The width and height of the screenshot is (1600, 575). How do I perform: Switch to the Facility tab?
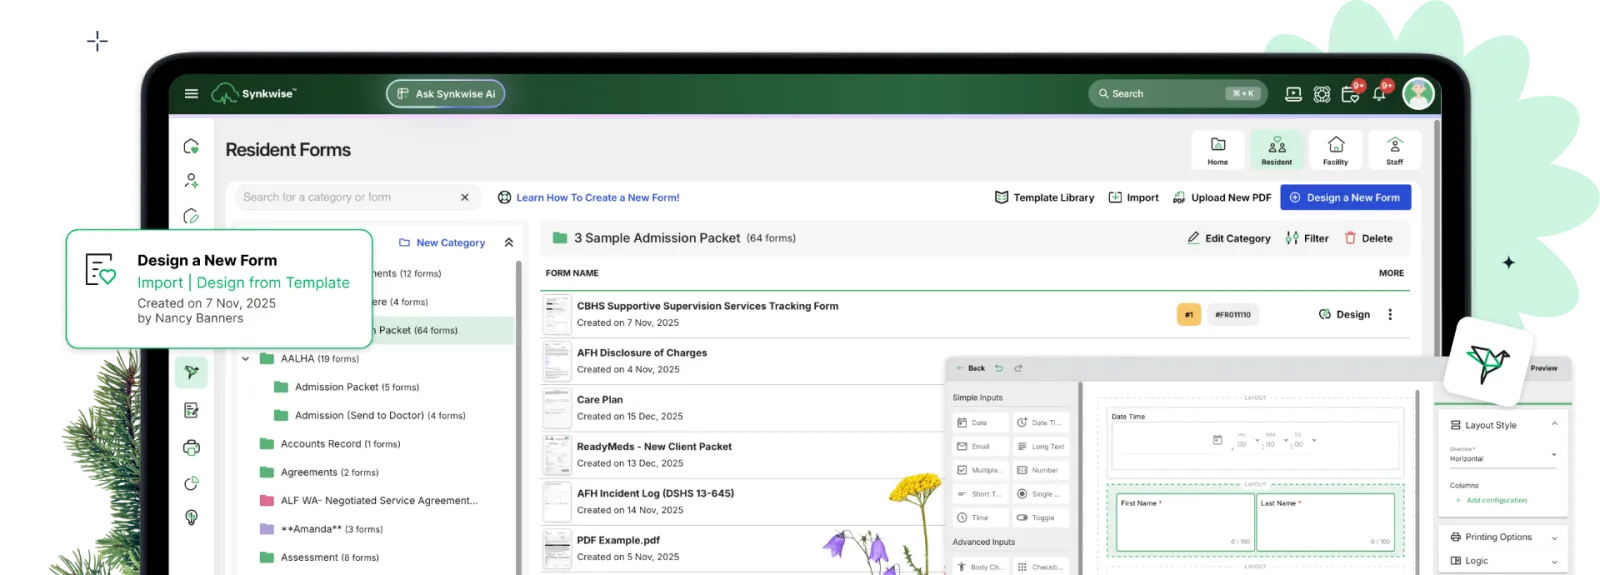point(1336,150)
